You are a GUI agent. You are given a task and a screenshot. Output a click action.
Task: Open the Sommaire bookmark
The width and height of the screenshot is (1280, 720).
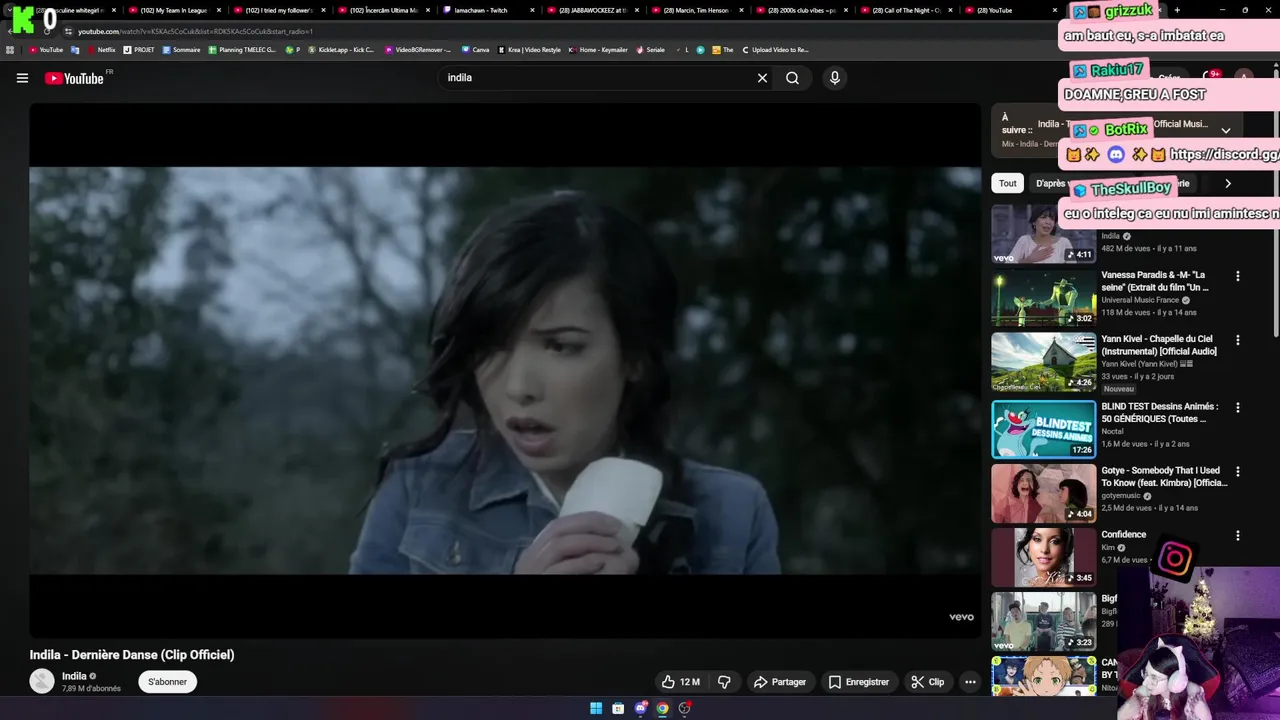pyautogui.click(x=181, y=49)
